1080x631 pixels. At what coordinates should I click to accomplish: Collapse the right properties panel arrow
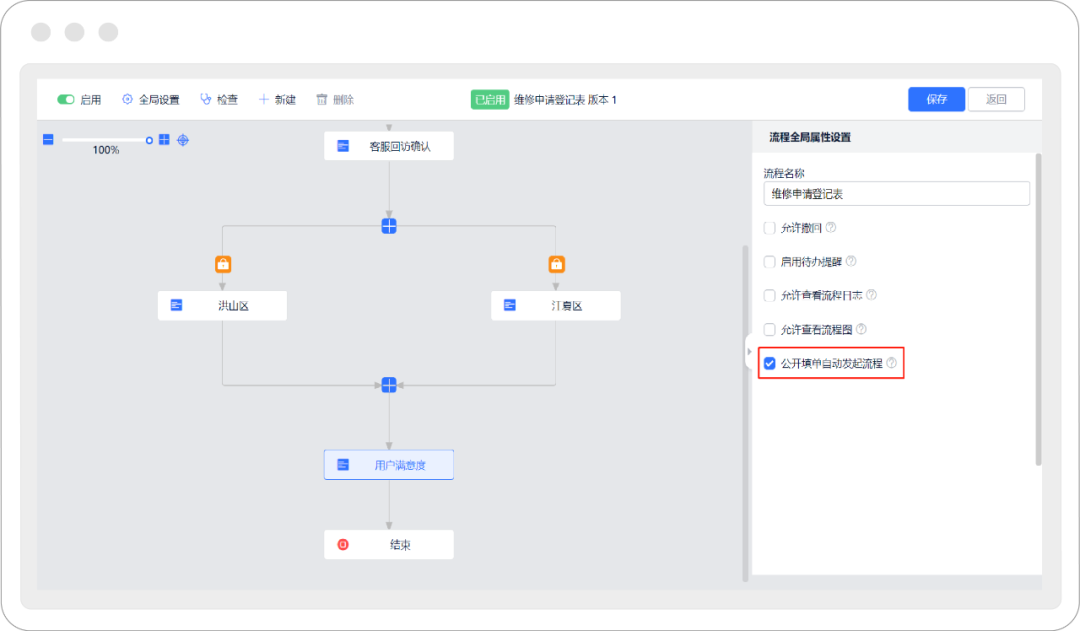click(749, 351)
